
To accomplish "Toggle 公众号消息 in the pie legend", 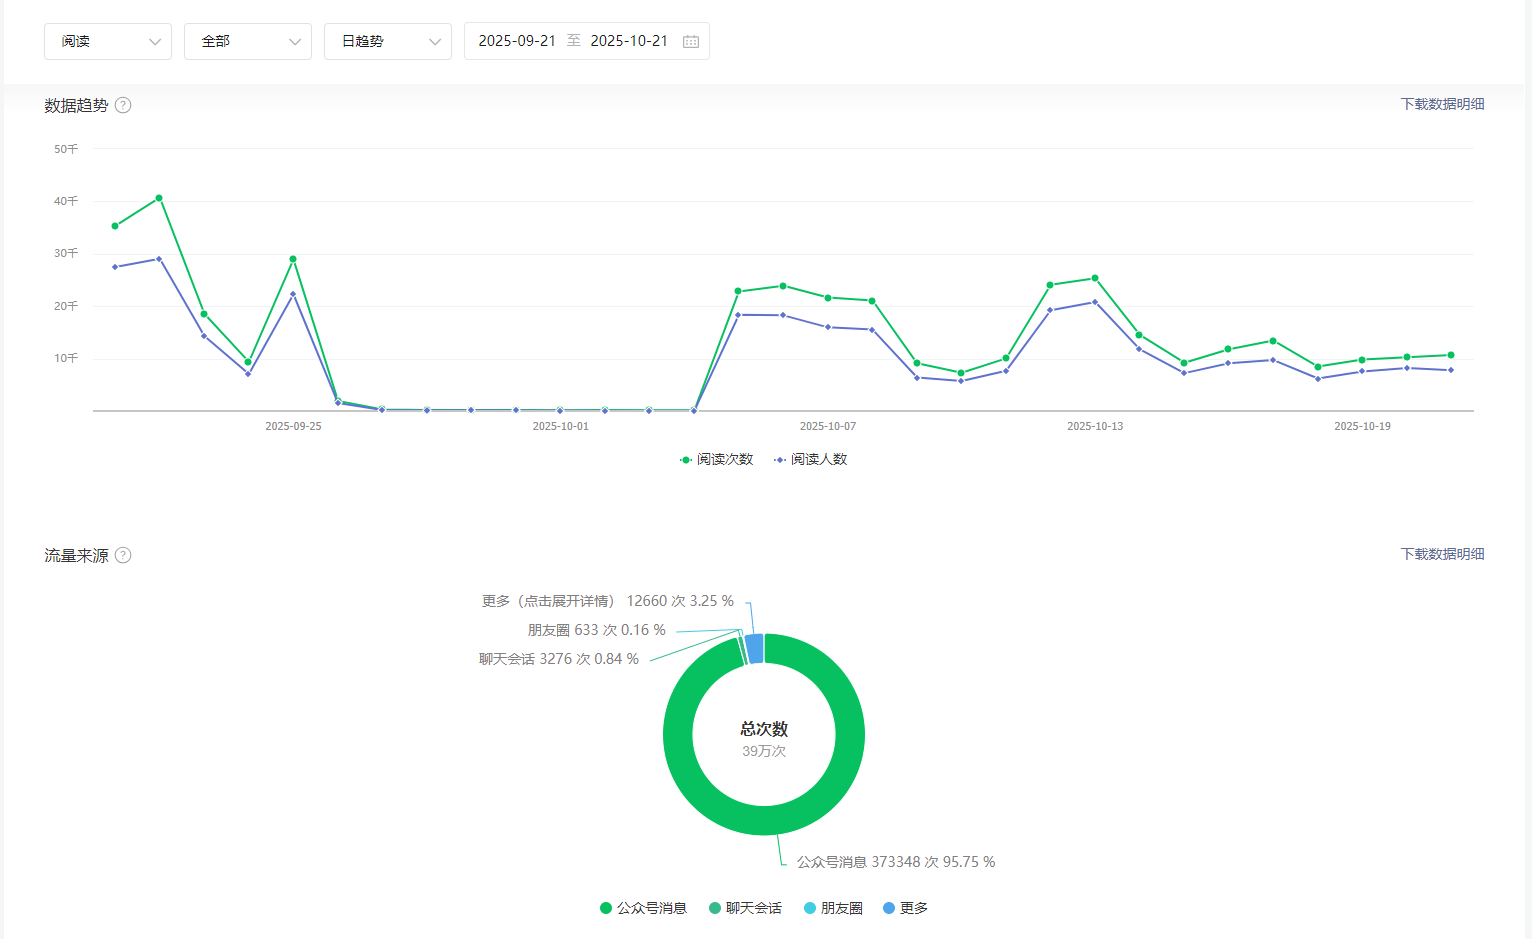I will point(643,908).
